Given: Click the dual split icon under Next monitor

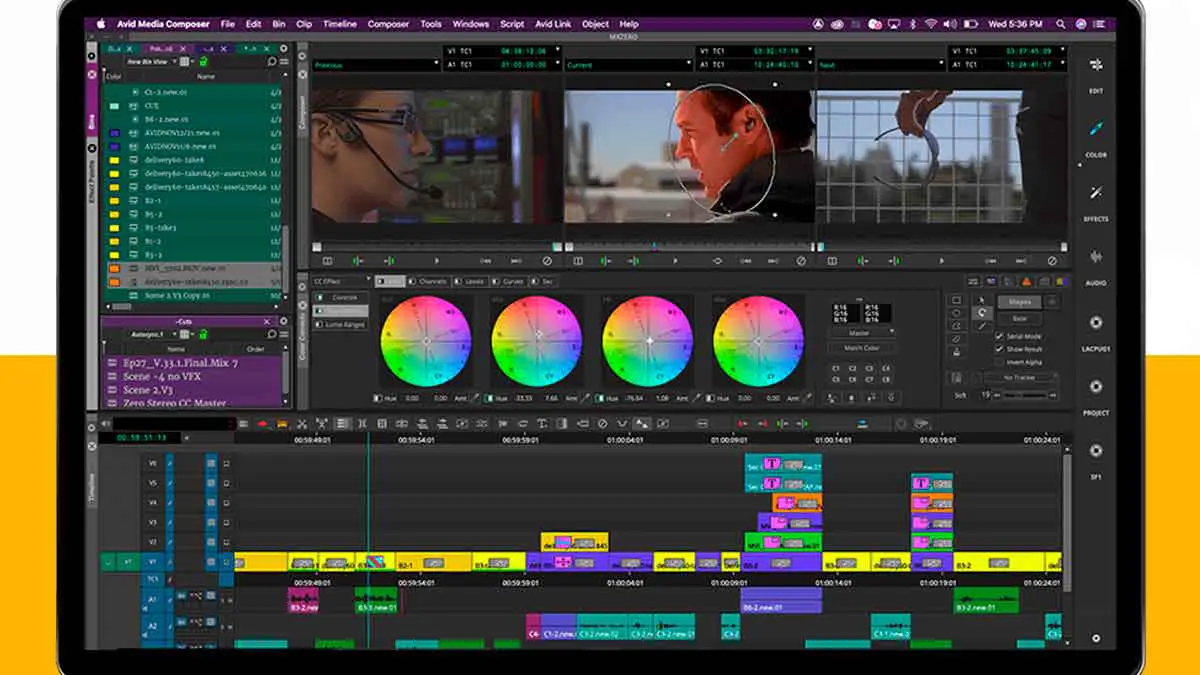Looking at the screenshot, I should (x=832, y=261).
